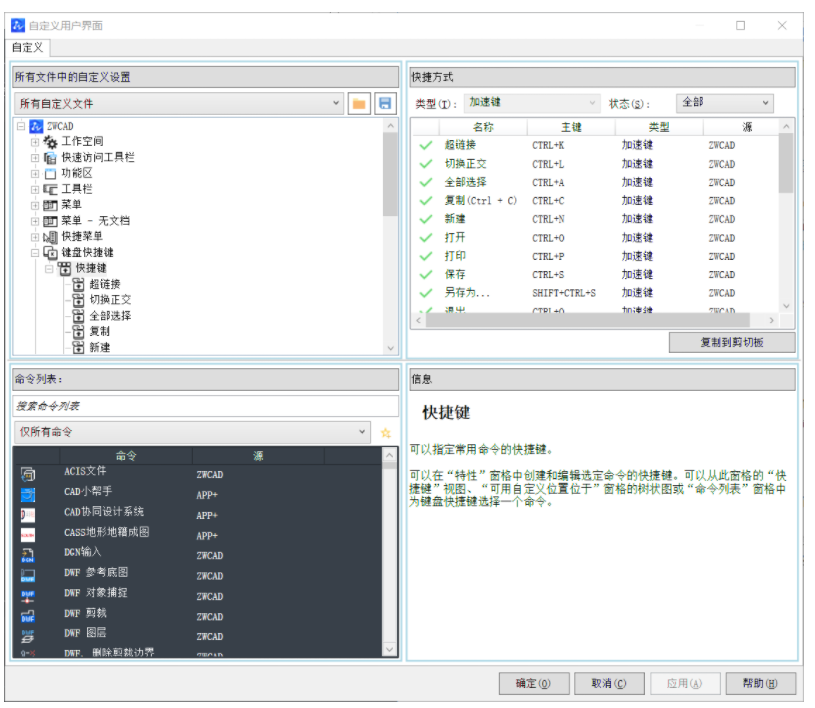Click the star icon next to command filter
815x708 pixels.
[x=386, y=433]
